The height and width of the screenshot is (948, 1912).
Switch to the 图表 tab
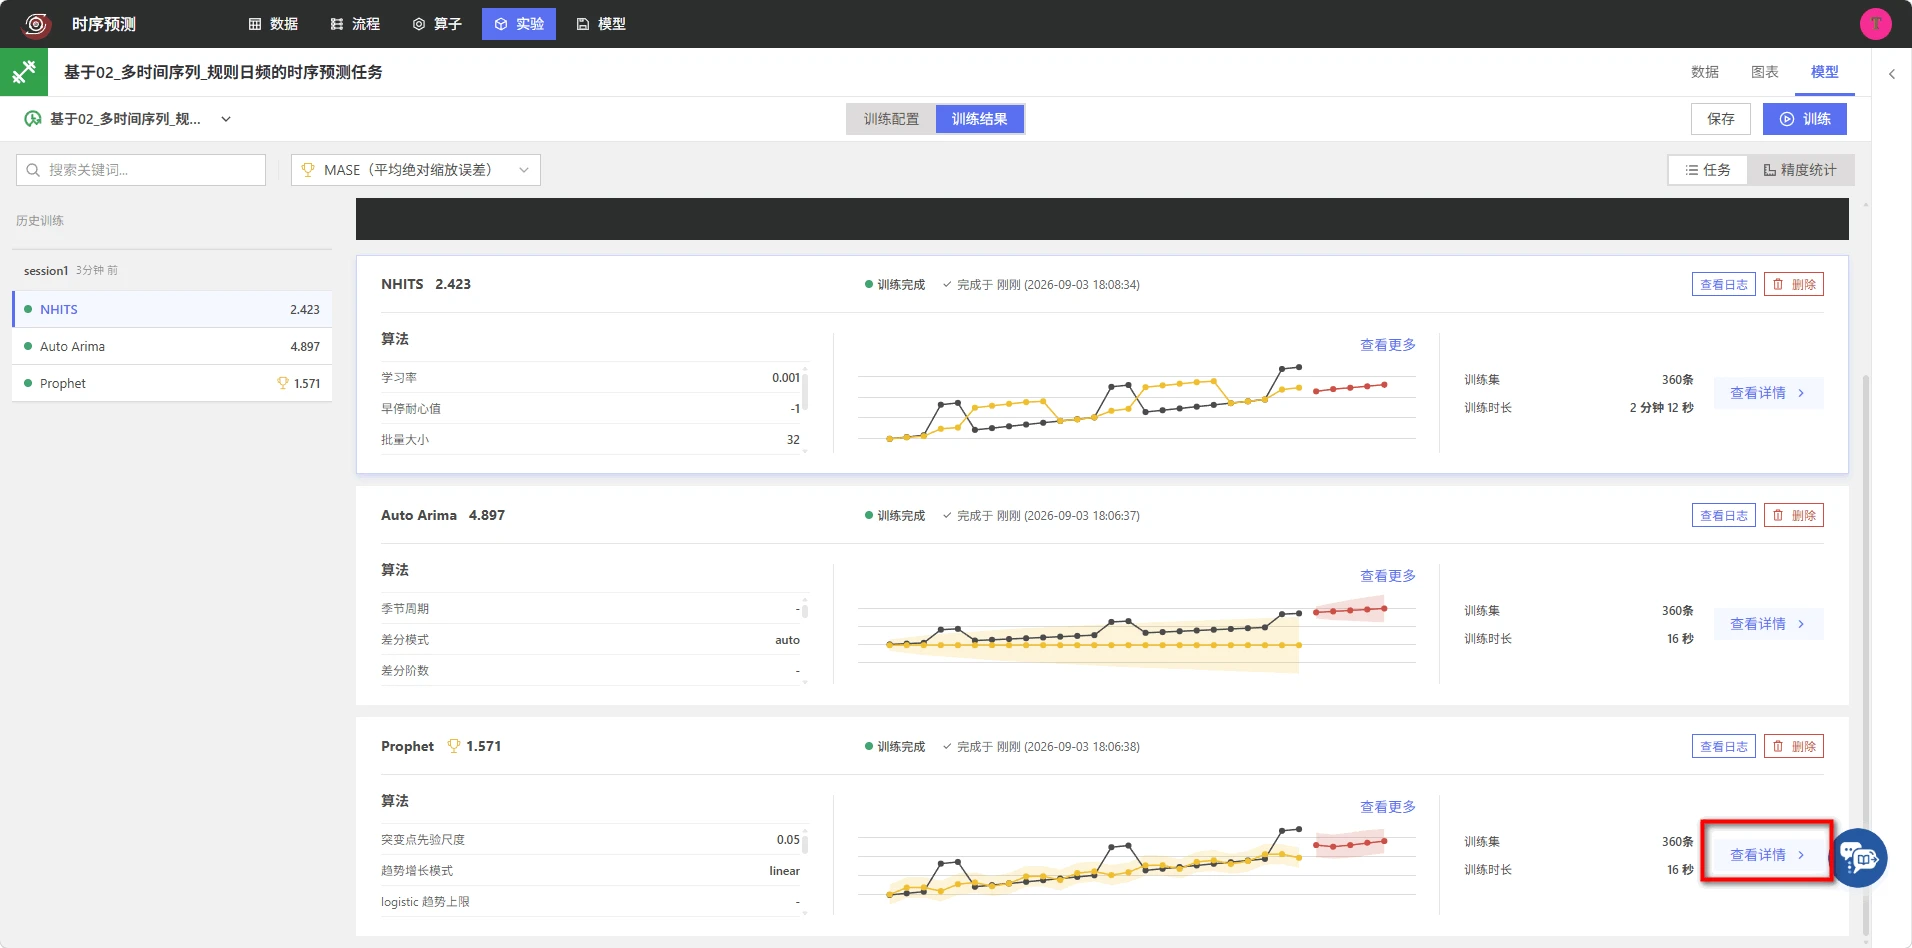1765,72
